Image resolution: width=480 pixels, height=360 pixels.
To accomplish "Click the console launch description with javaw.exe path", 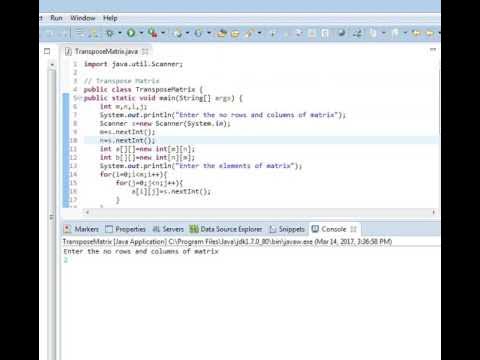I will pyautogui.click(x=227, y=241).
